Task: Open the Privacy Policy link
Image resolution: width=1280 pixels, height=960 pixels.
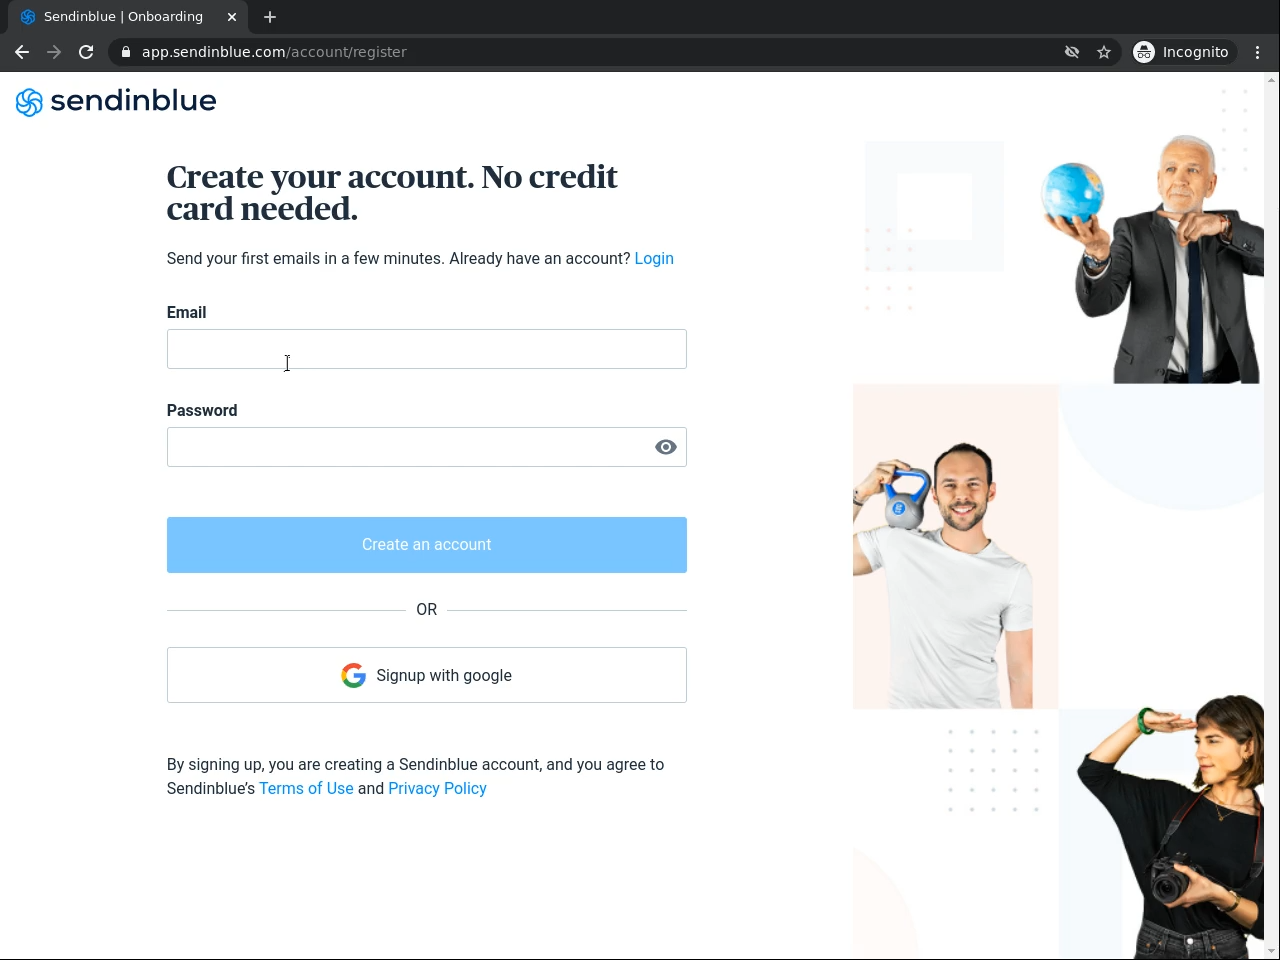Action: coord(437,788)
